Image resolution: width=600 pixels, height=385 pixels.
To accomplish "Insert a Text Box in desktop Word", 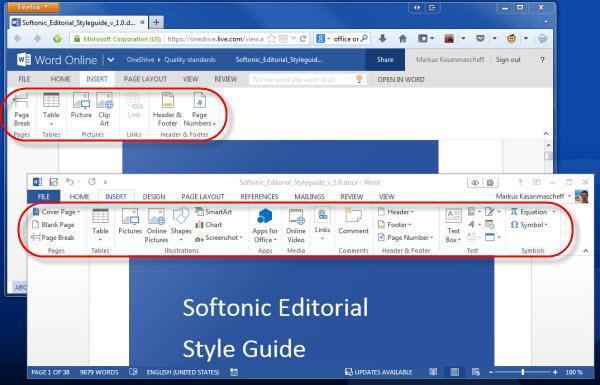I will [x=453, y=226].
